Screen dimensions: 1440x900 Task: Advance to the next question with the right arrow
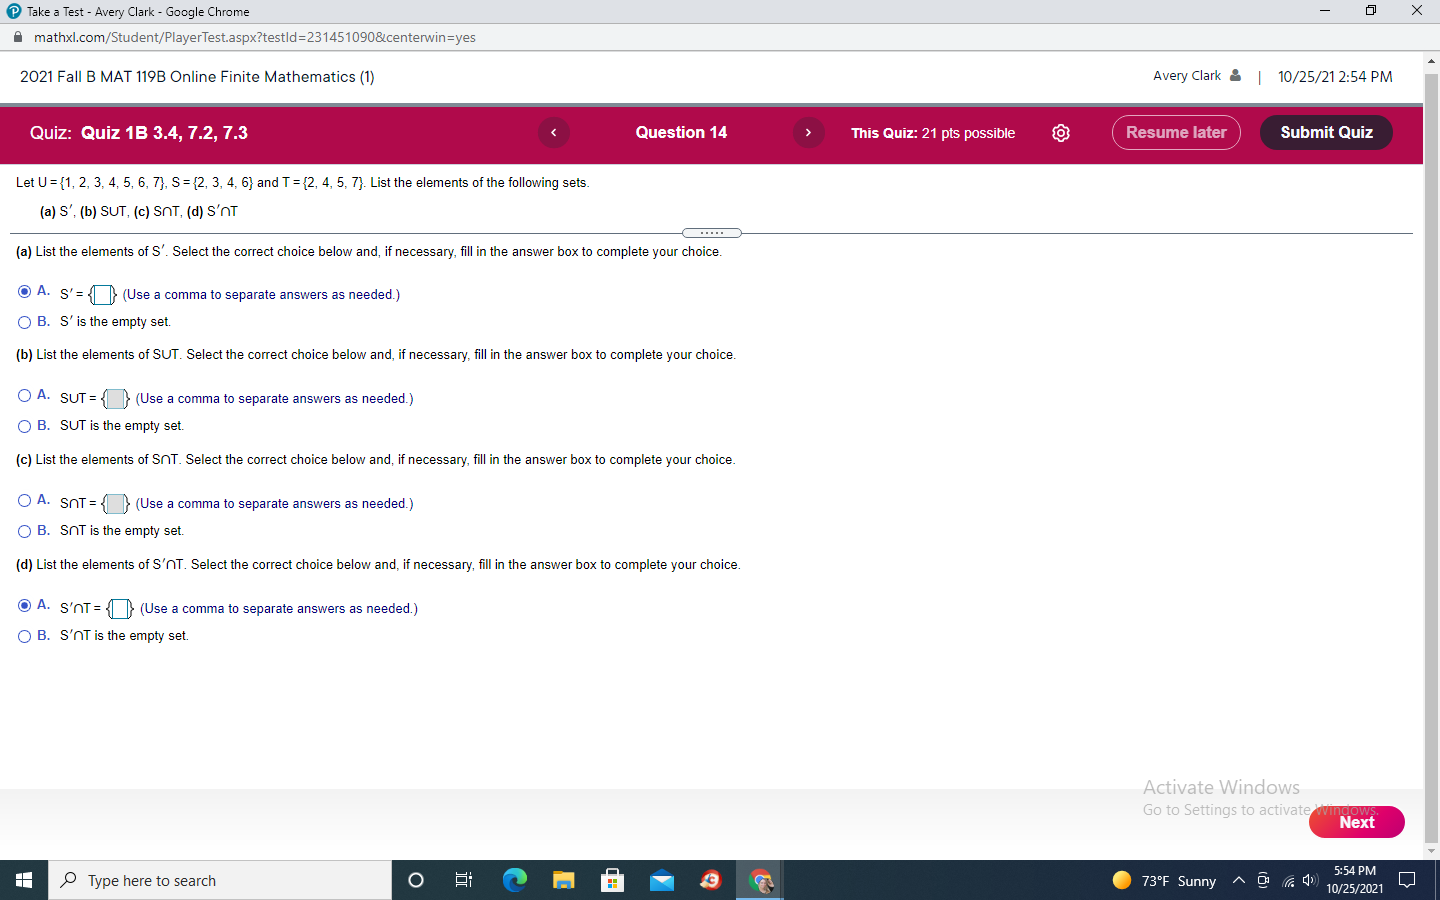tap(808, 132)
